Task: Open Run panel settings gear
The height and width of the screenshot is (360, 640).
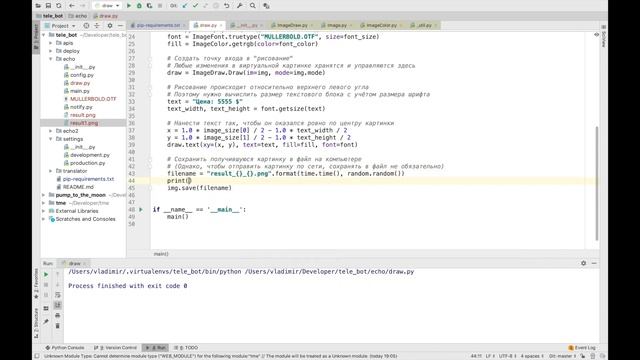Action: pos(583,263)
